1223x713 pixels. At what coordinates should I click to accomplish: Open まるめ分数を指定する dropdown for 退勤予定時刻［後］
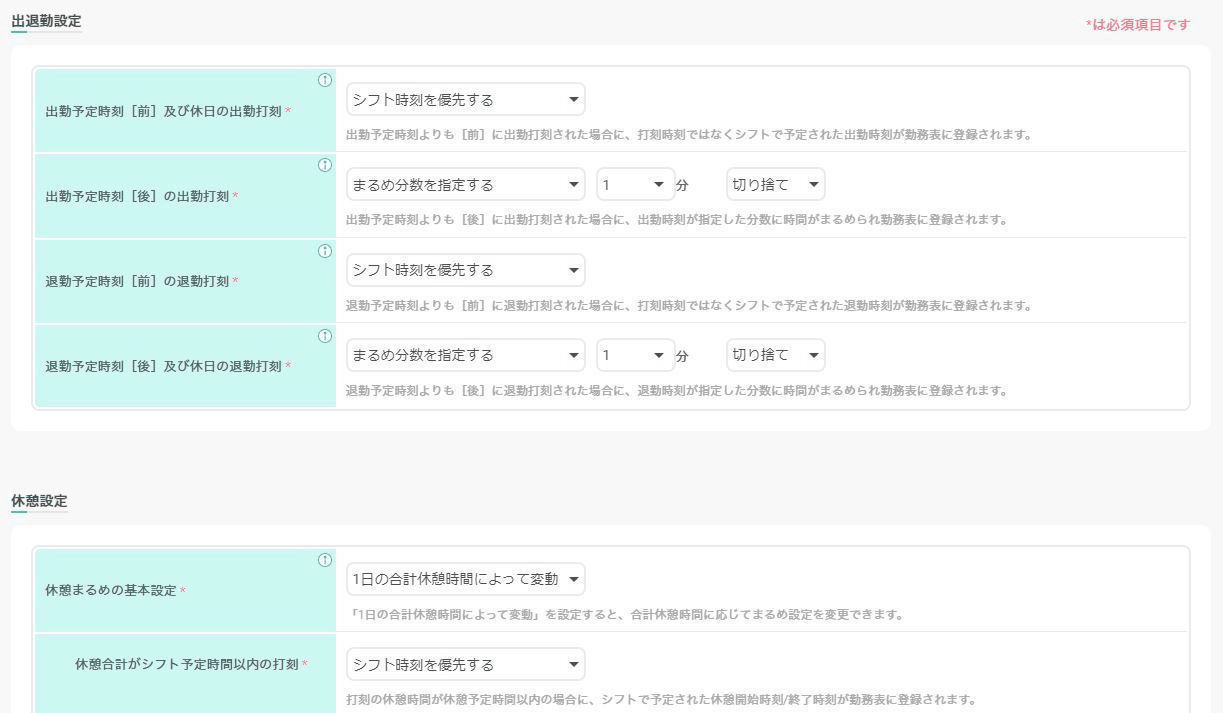(465, 355)
